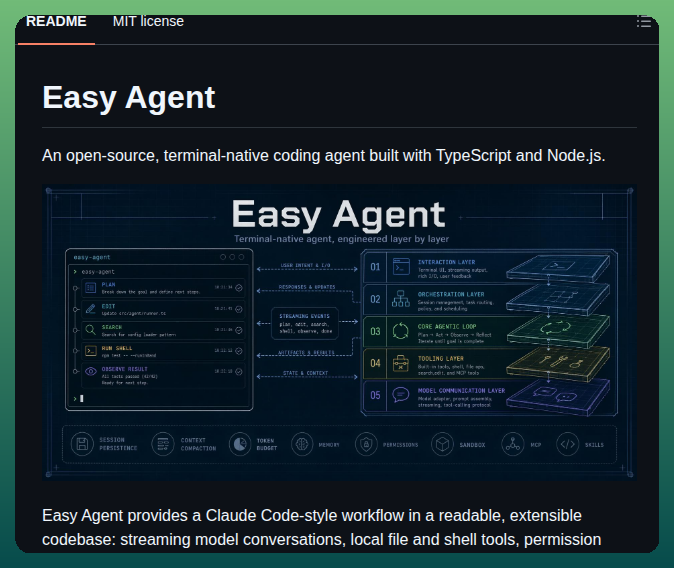The image size is (674, 568).
Task: Click the 'USER INTENT & I/O' arrow label
Action: [306, 265]
